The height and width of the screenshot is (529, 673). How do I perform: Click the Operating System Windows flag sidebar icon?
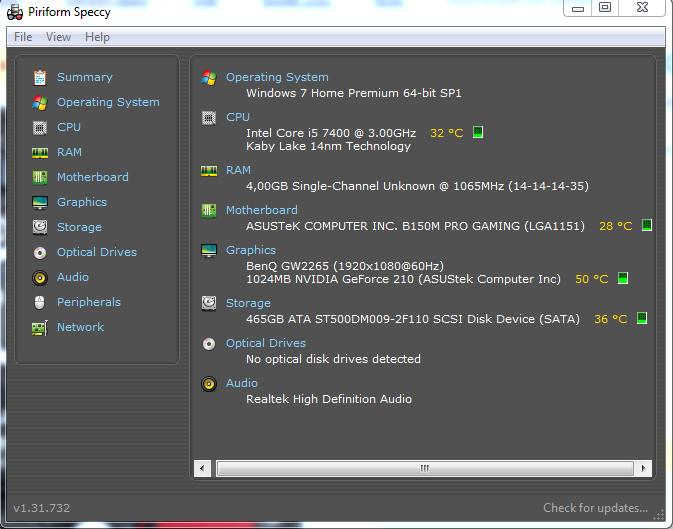(40, 103)
